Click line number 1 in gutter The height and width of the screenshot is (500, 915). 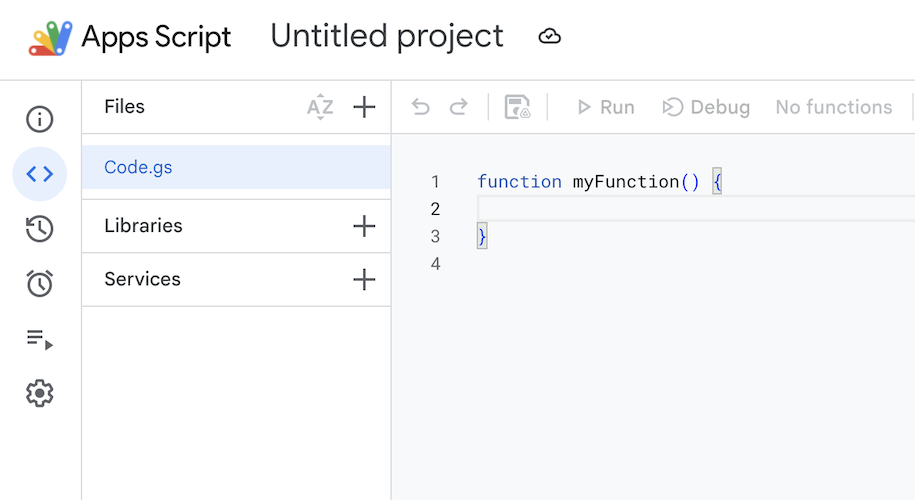(x=435, y=182)
